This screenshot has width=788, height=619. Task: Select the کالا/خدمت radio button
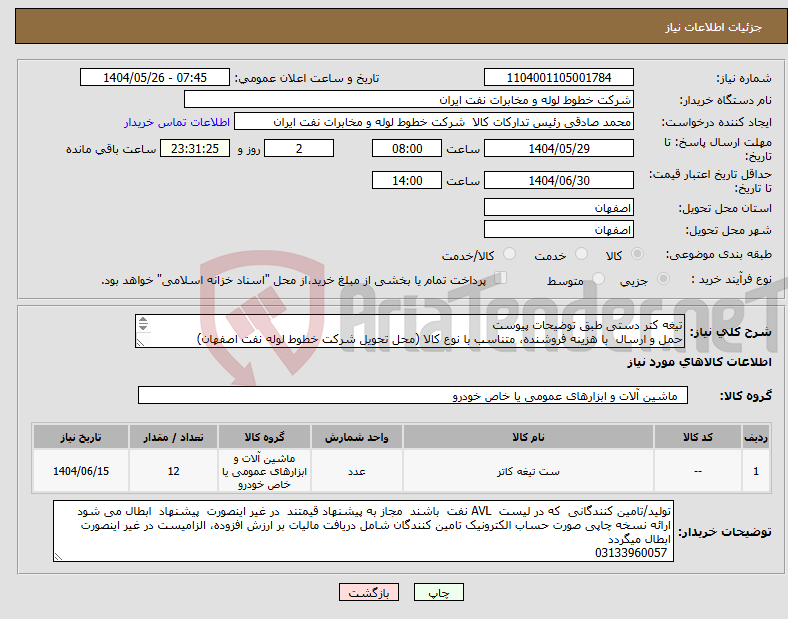pyautogui.click(x=510, y=254)
